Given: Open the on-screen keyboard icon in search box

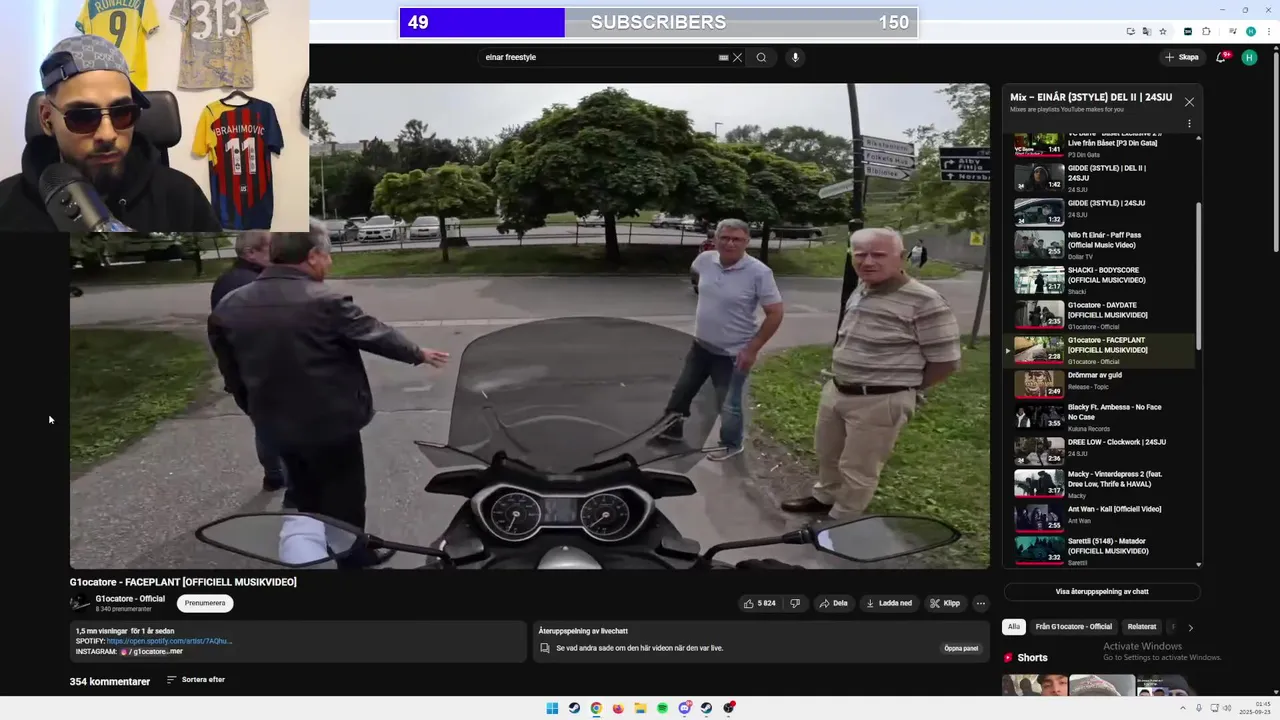Looking at the screenshot, I should (723, 58).
